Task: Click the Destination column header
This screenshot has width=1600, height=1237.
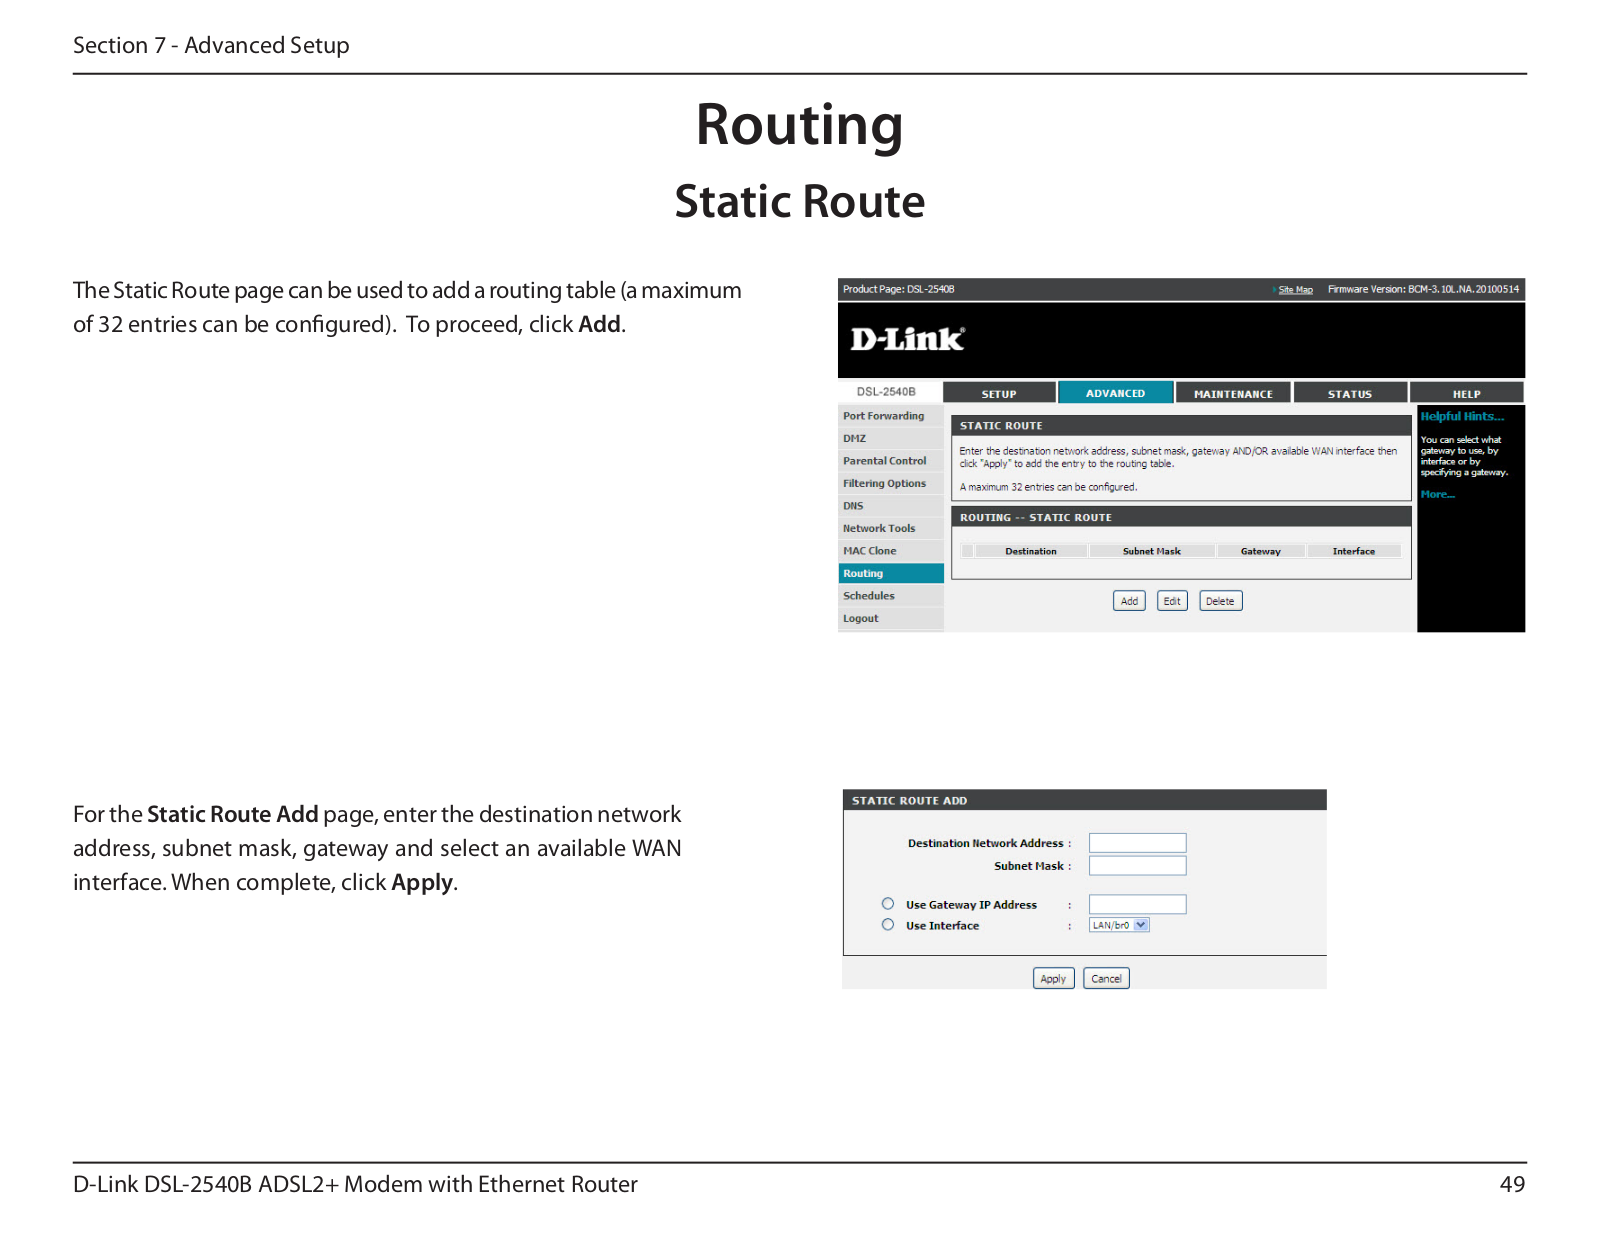Action: [1030, 551]
